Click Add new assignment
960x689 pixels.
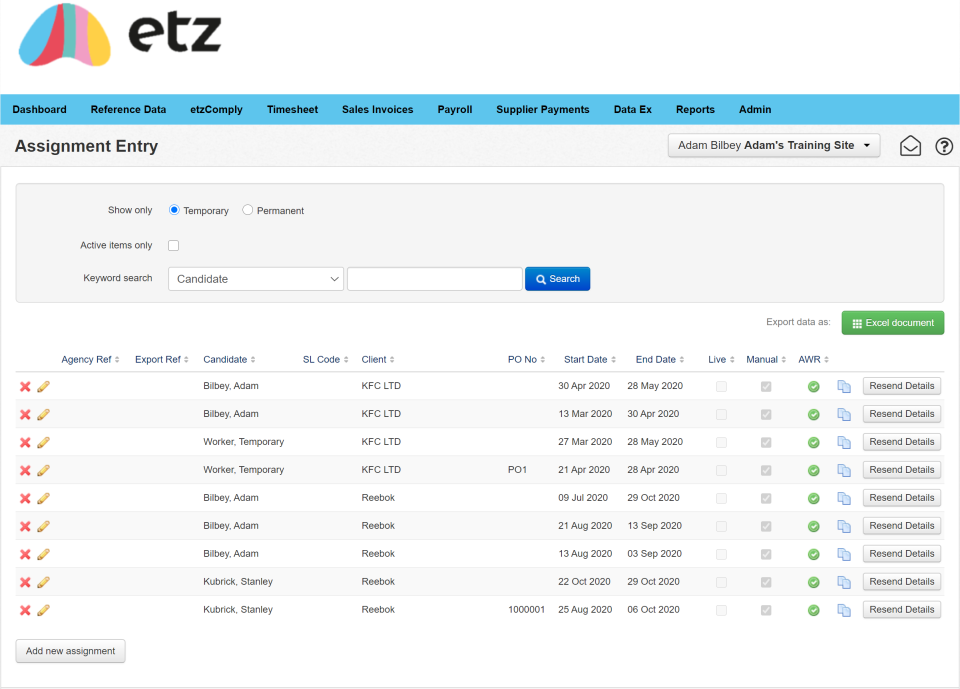click(x=70, y=651)
